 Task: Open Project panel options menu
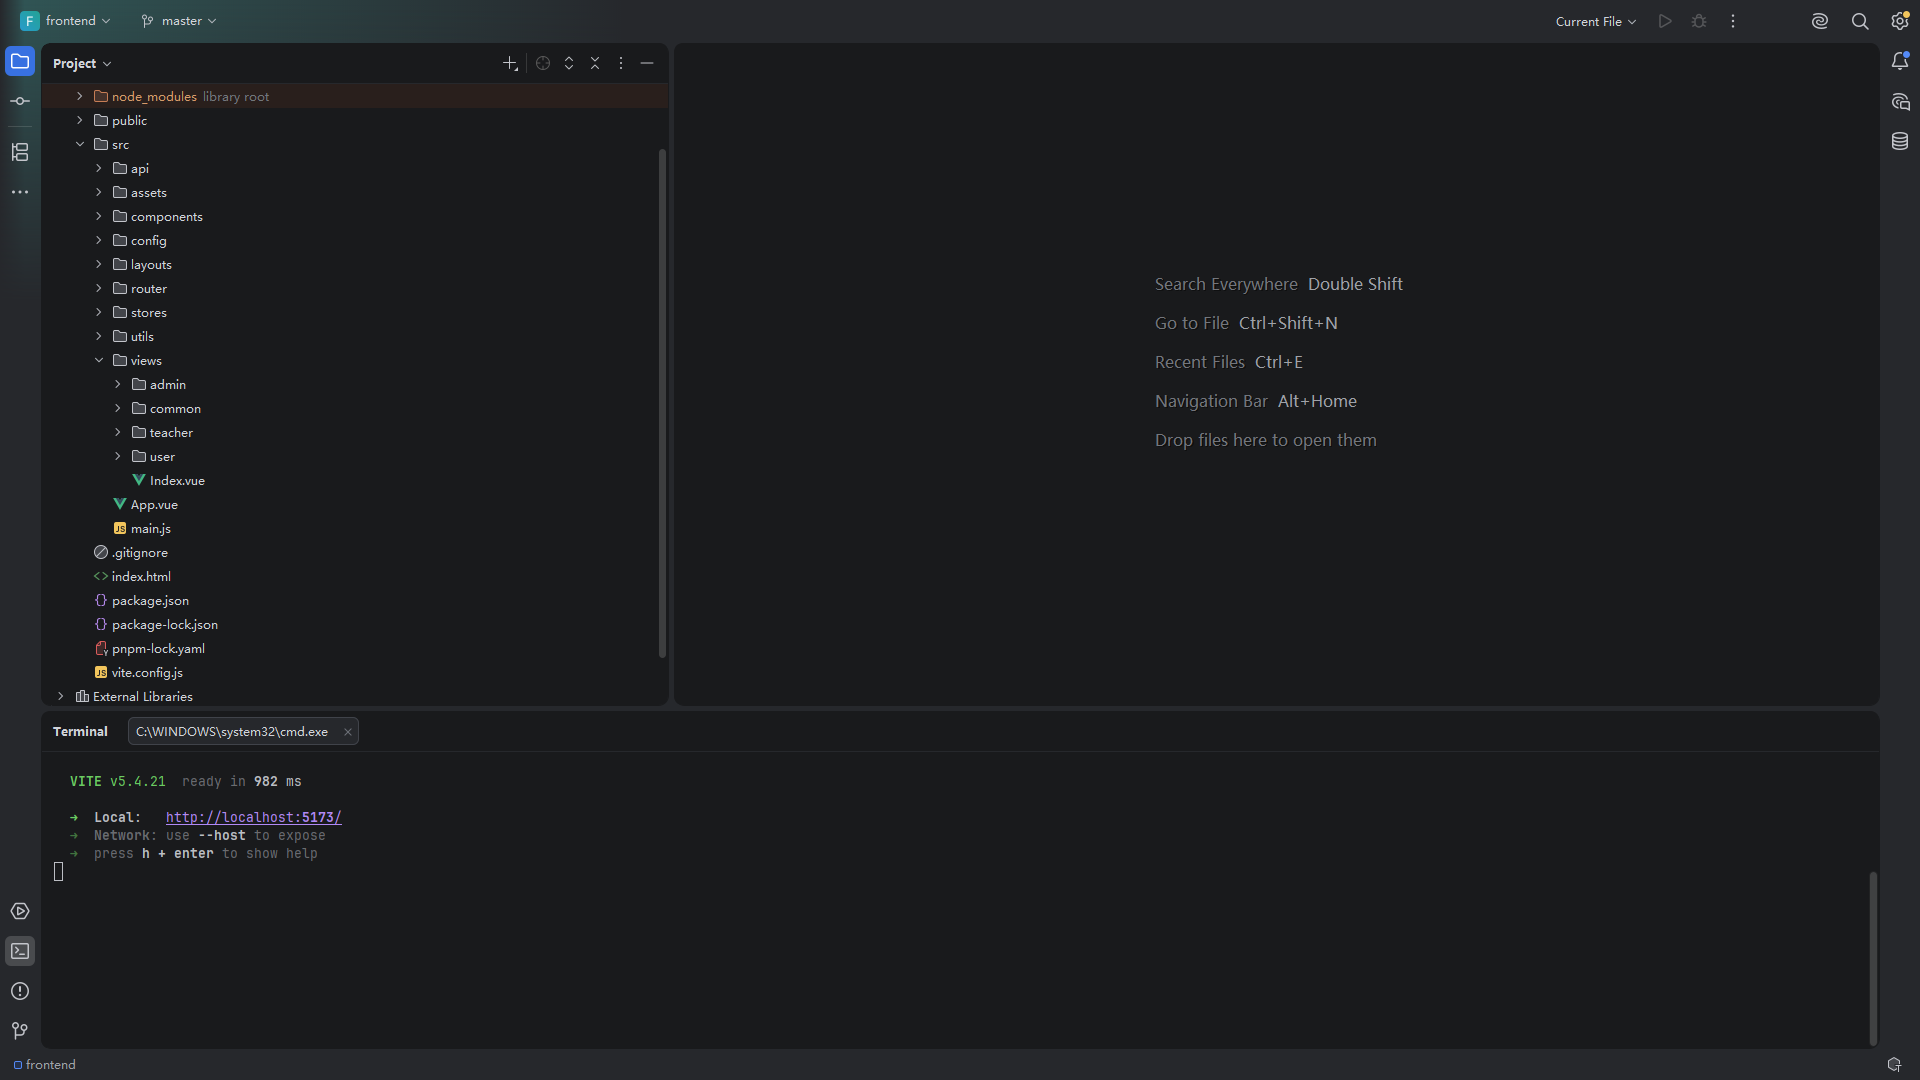click(x=621, y=63)
